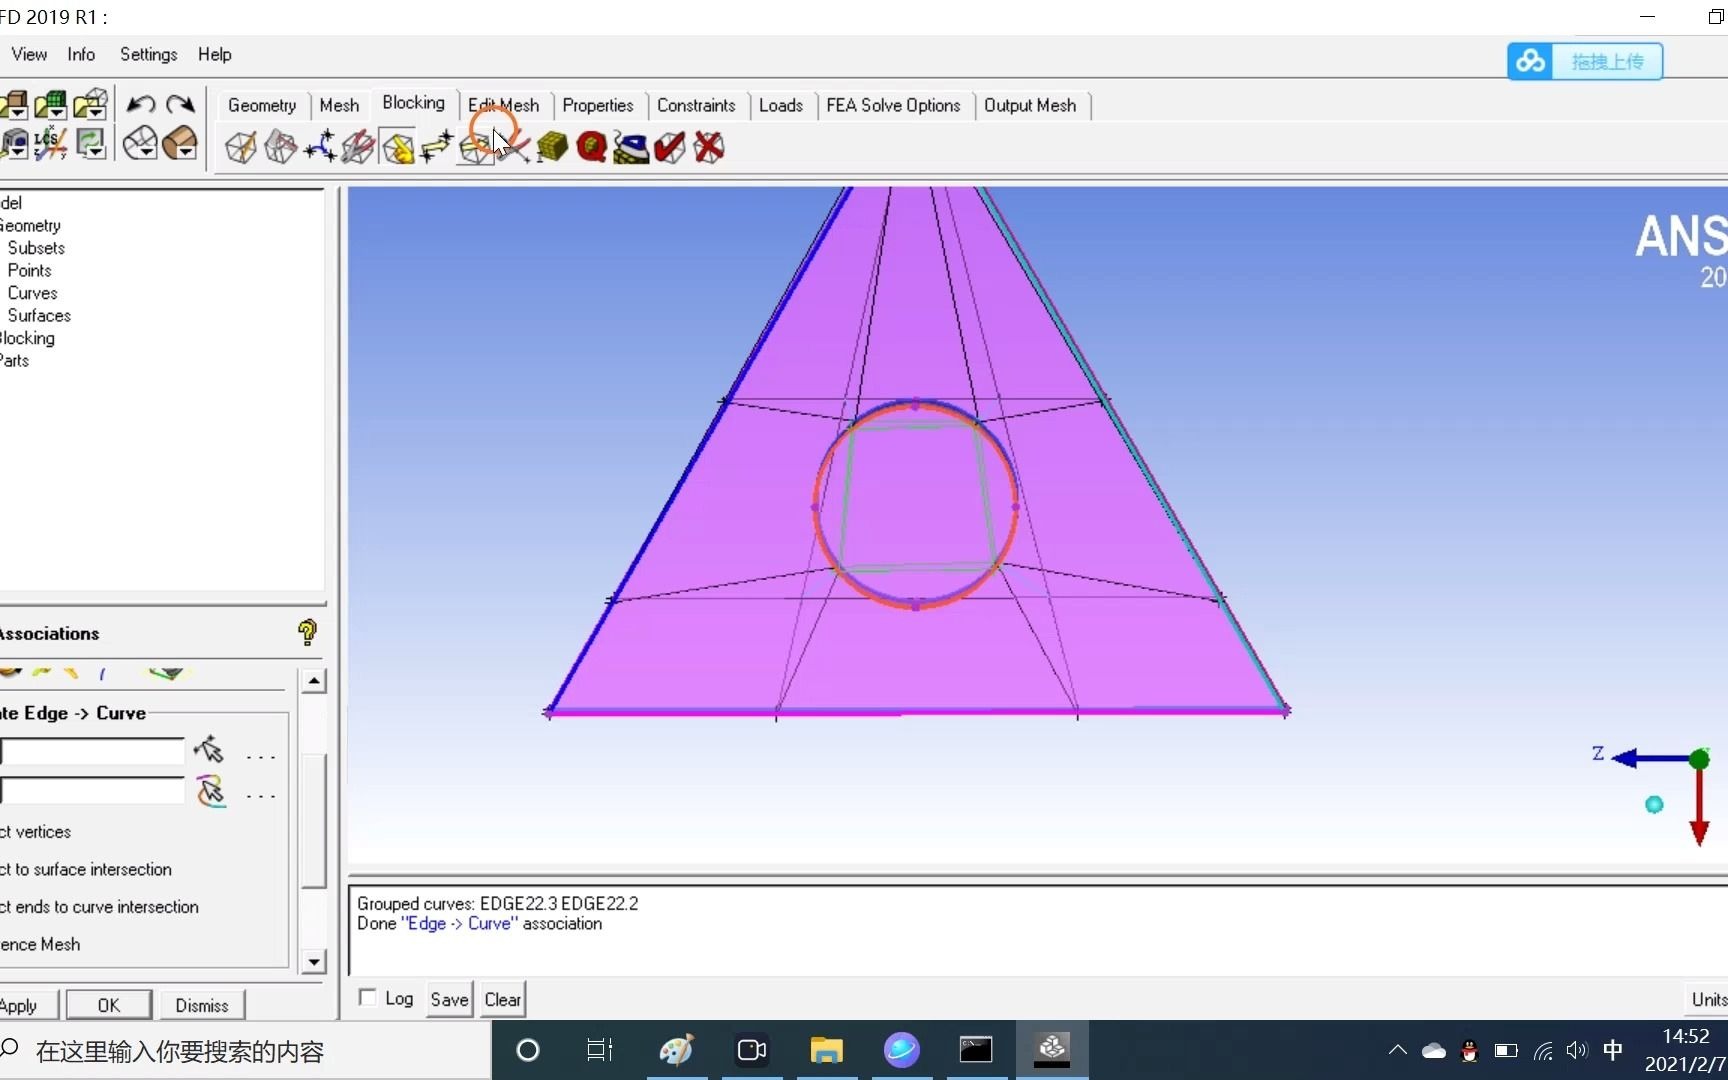Open the Solid display dropdown
1728x1080 pixels.
(180, 144)
